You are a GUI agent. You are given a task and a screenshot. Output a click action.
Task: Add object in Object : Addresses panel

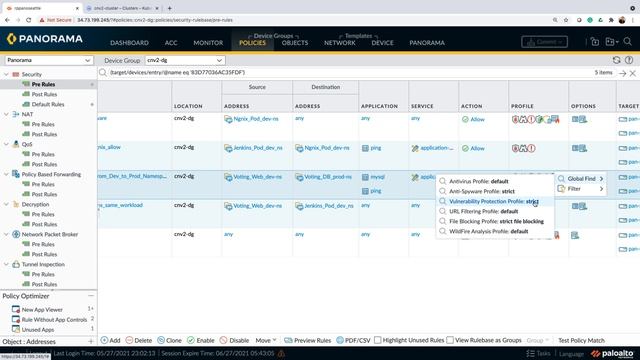[91, 341]
